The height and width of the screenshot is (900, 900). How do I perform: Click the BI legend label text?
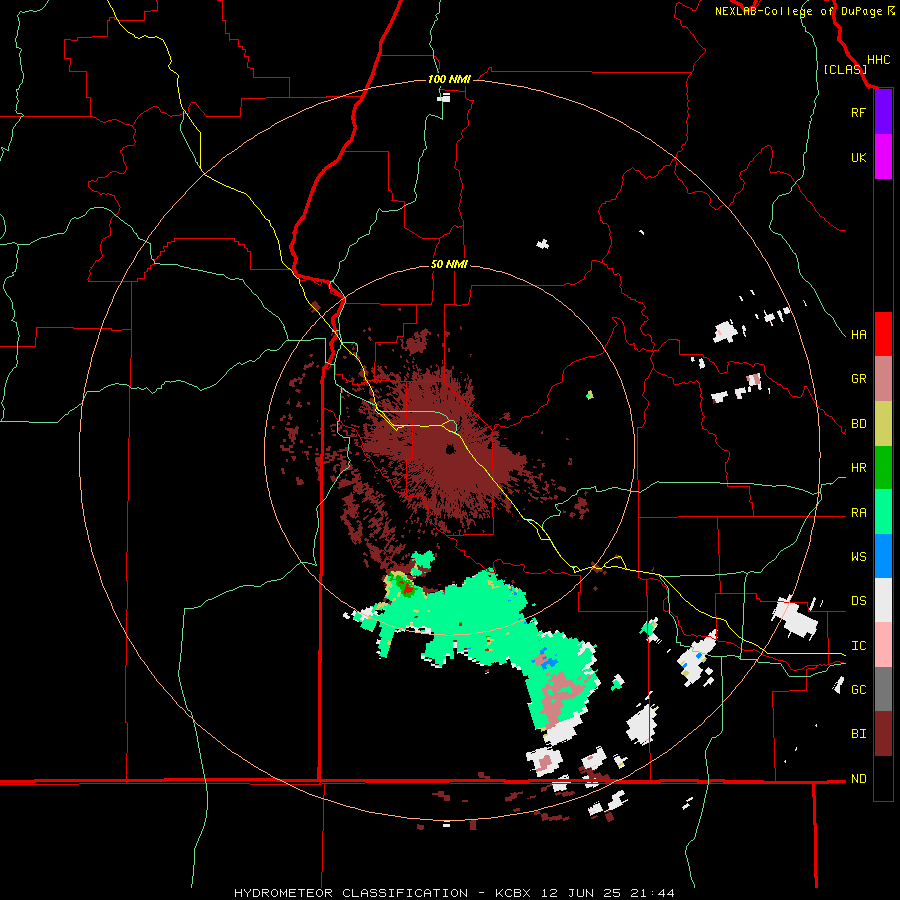tap(858, 734)
